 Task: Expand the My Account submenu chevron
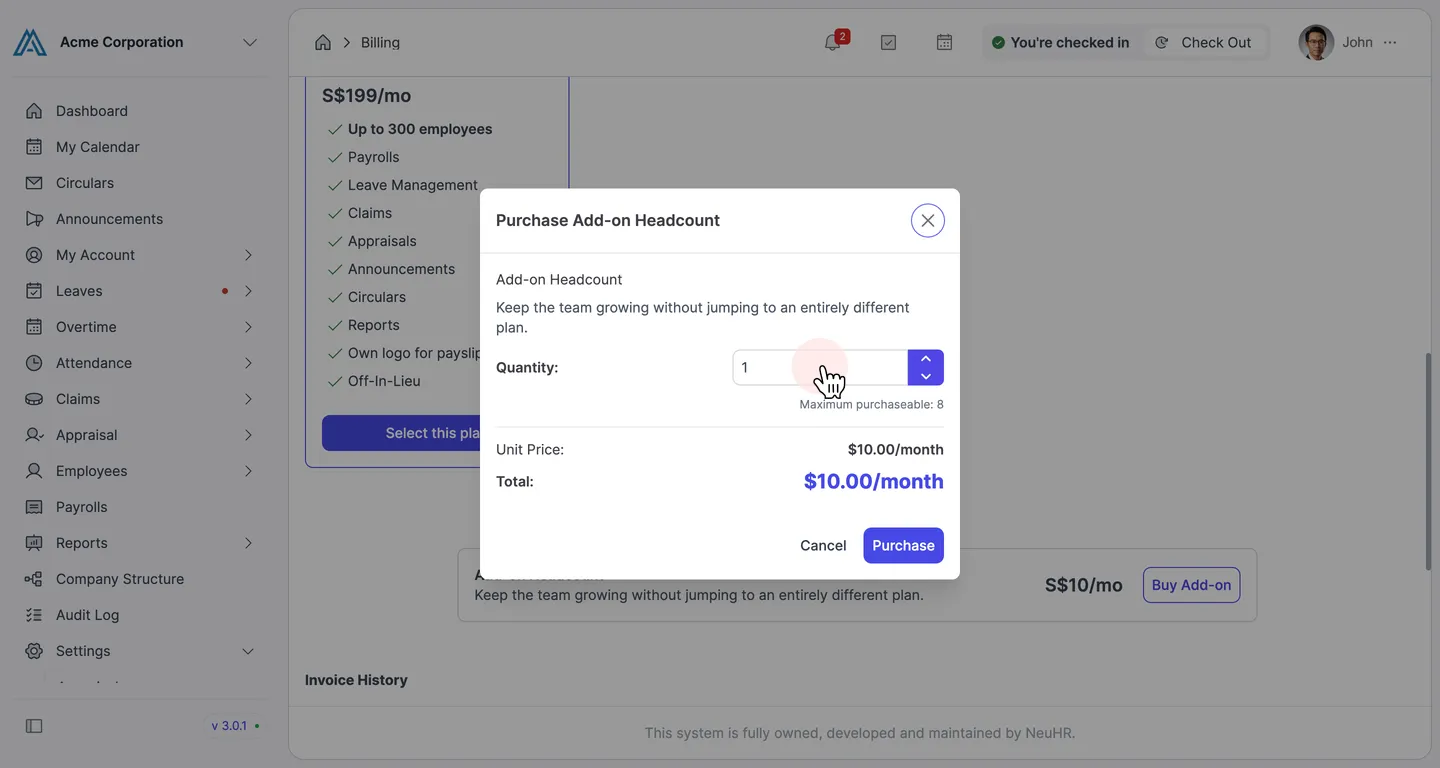pos(248,255)
